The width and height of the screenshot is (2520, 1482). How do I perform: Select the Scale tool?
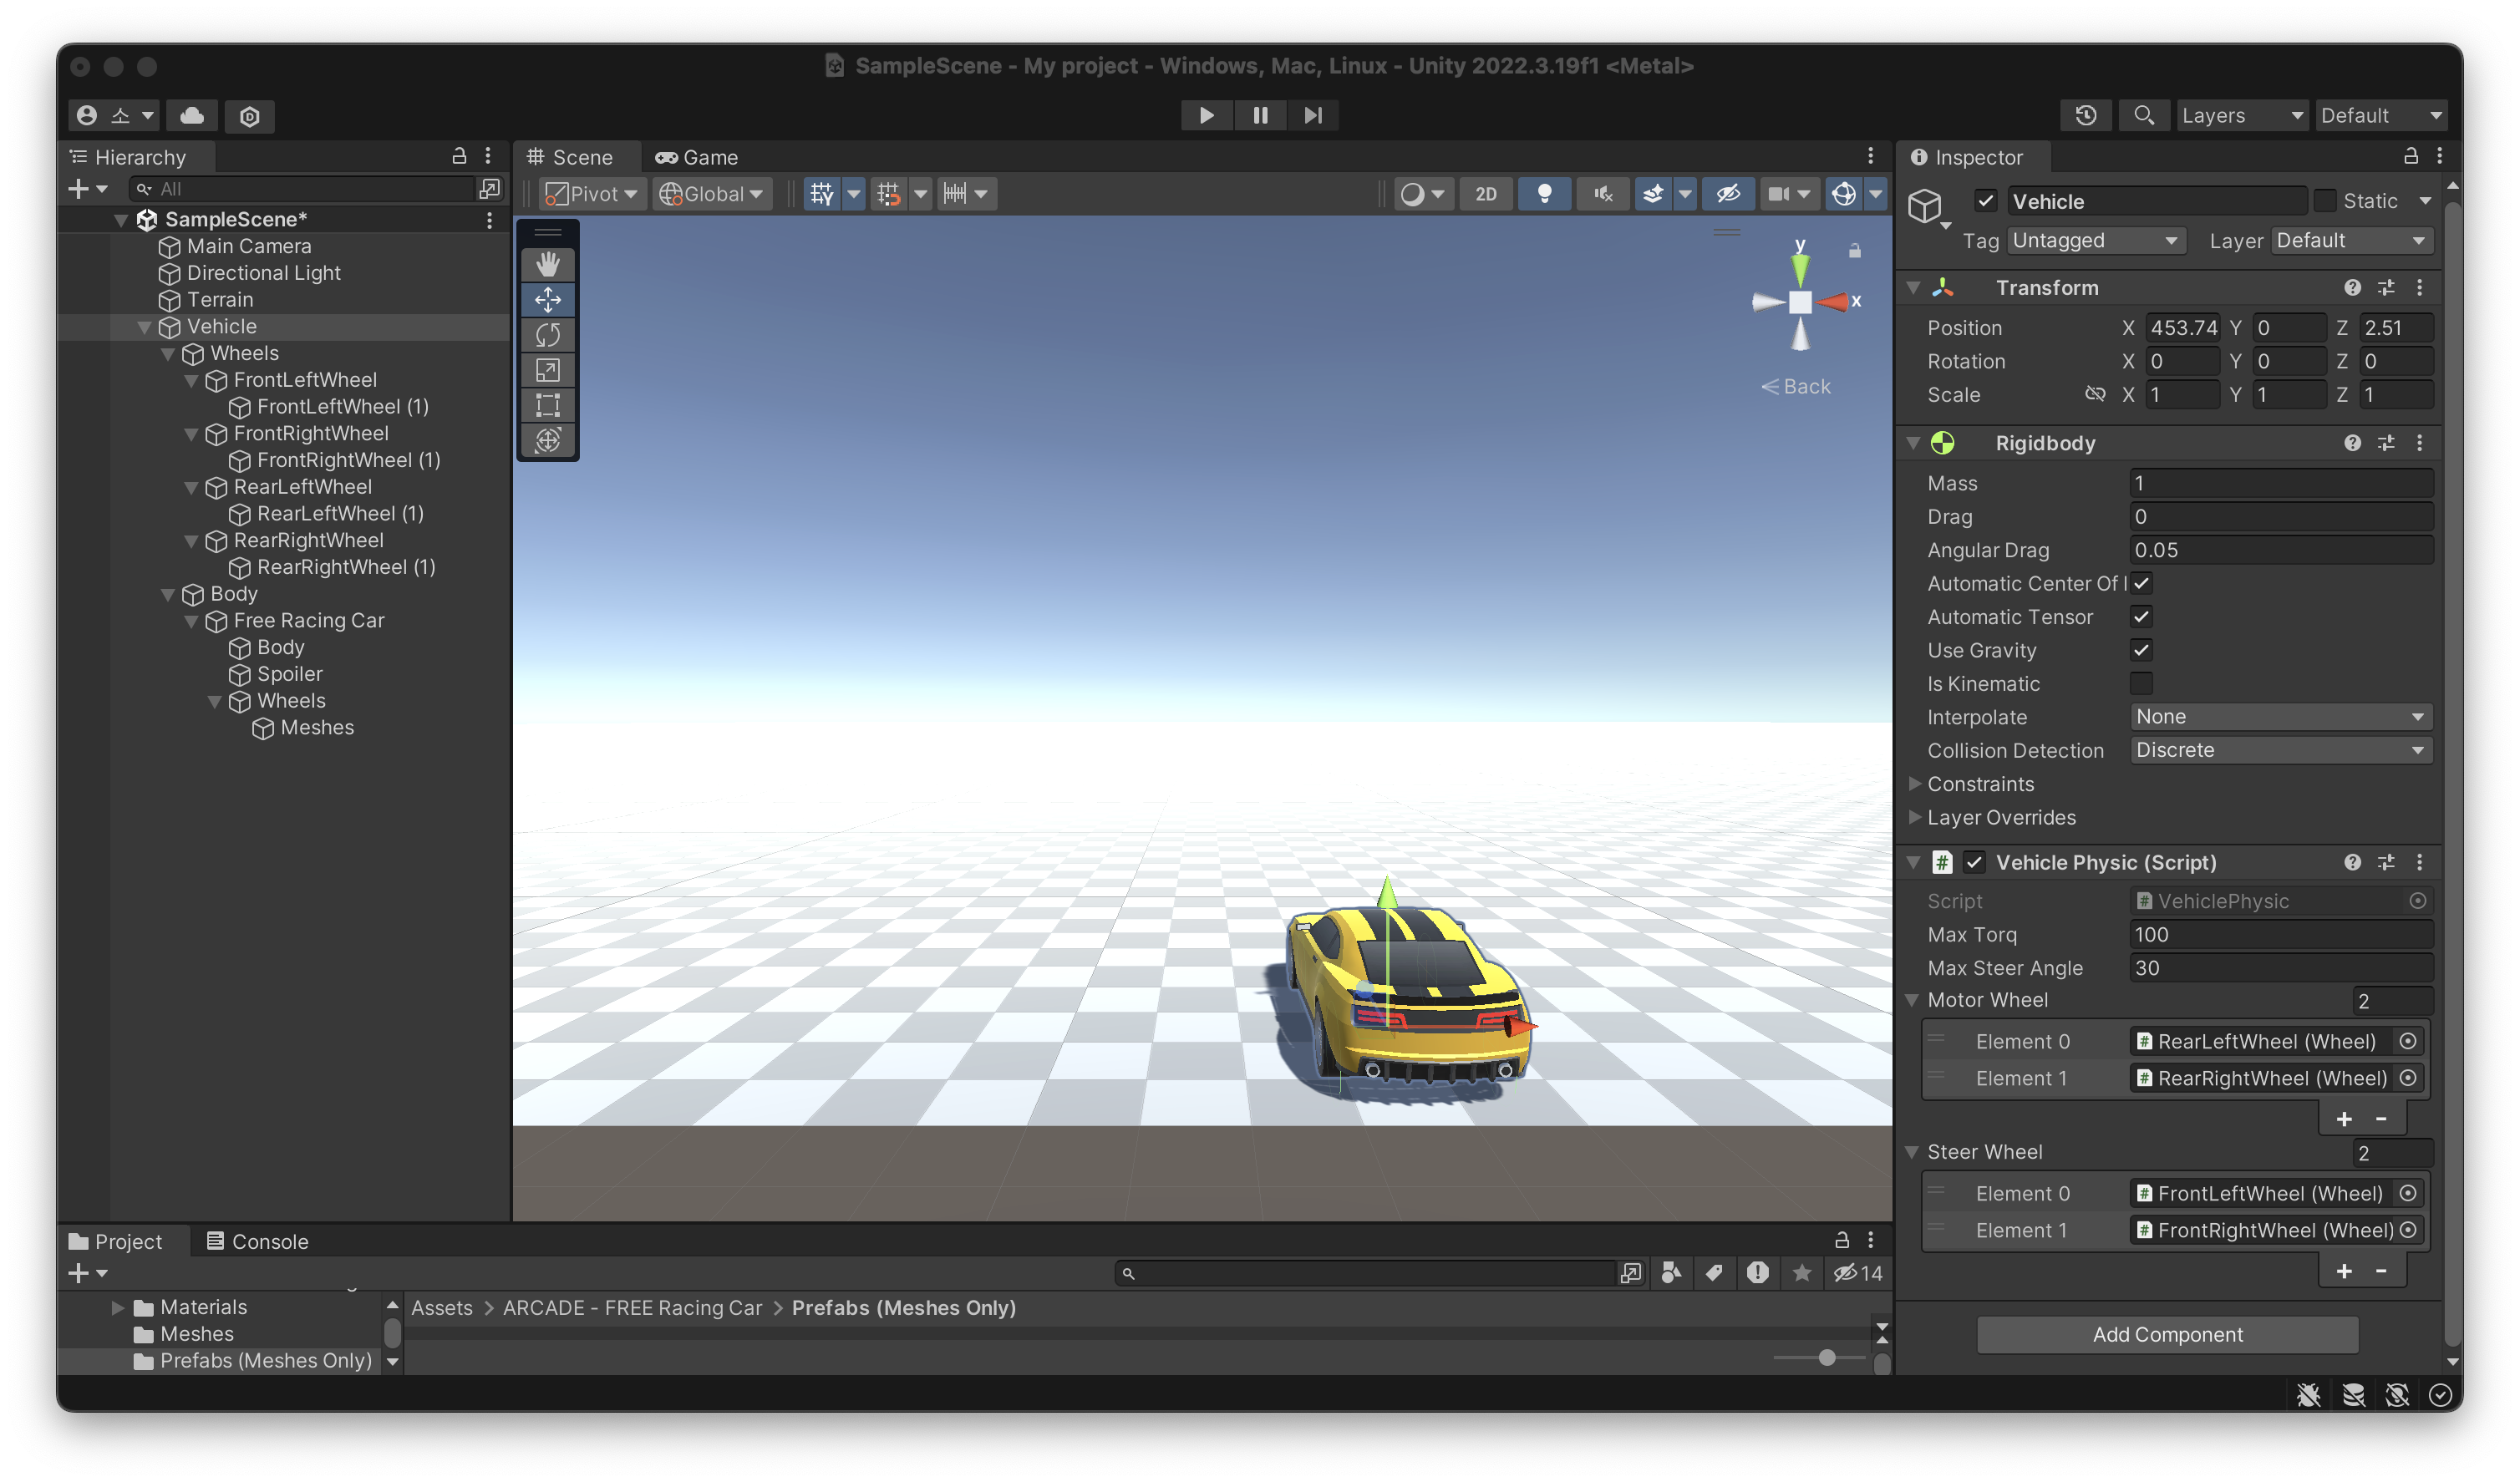tap(547, 370)
